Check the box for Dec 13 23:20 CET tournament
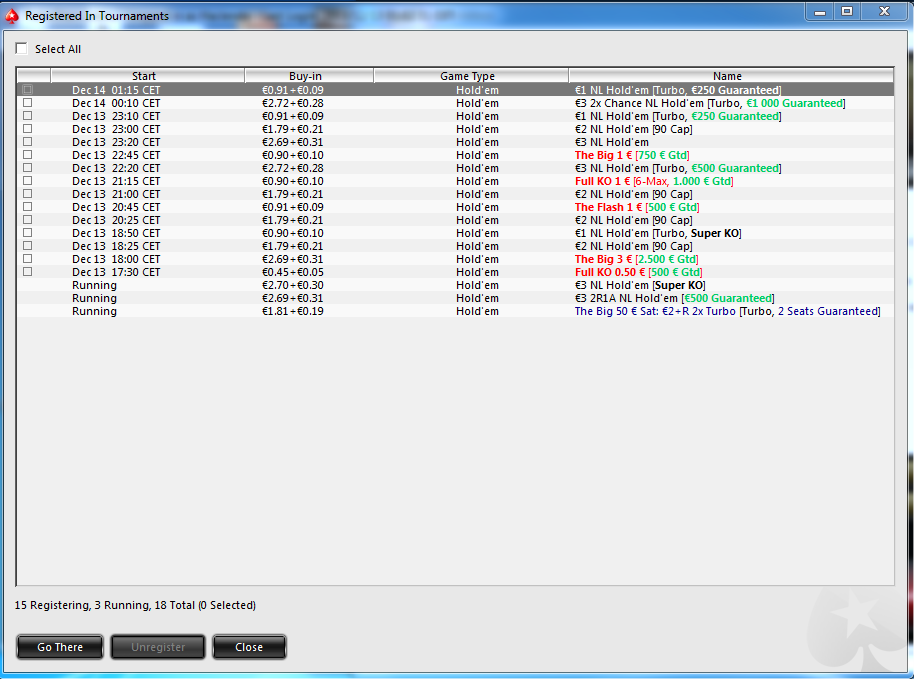914x679 pixels. tap(27, 142)
